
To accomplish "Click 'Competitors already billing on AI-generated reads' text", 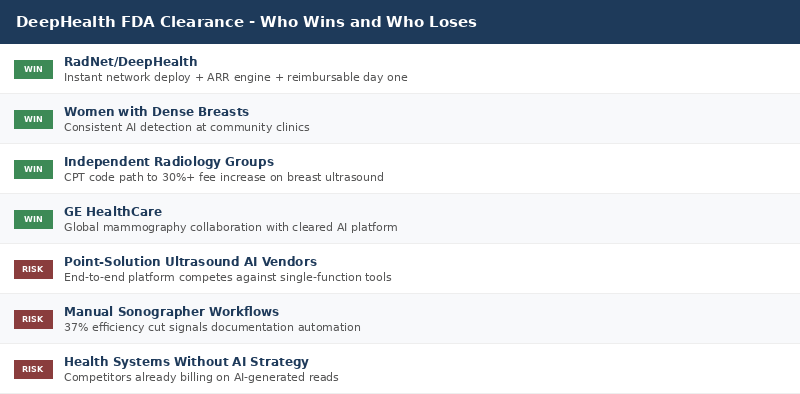I will 201,378.
